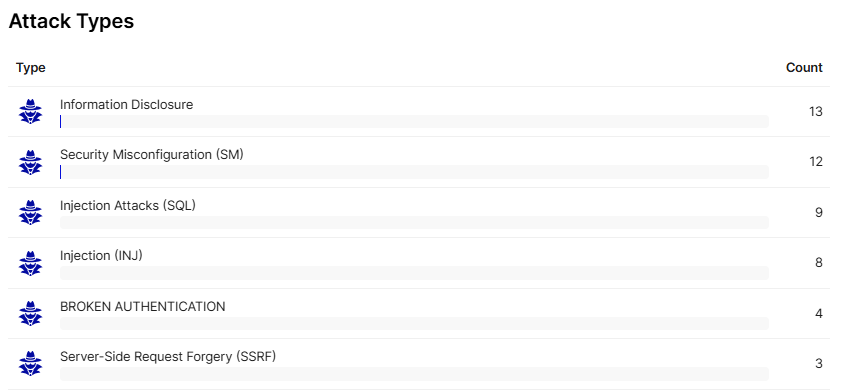The height and width of the screenshot is (390, 844).
Task: Click the Attack Types heading
Action: click(72, 22)
